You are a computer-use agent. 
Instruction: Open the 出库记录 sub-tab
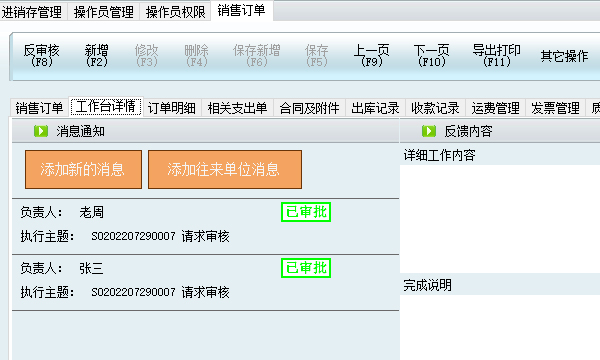pyautogui.click(x=375, y=108)
